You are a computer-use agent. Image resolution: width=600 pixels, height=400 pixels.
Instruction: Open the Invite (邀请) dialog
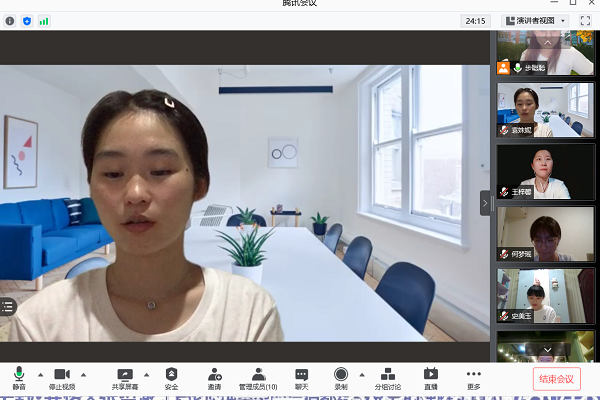point(214,377)
